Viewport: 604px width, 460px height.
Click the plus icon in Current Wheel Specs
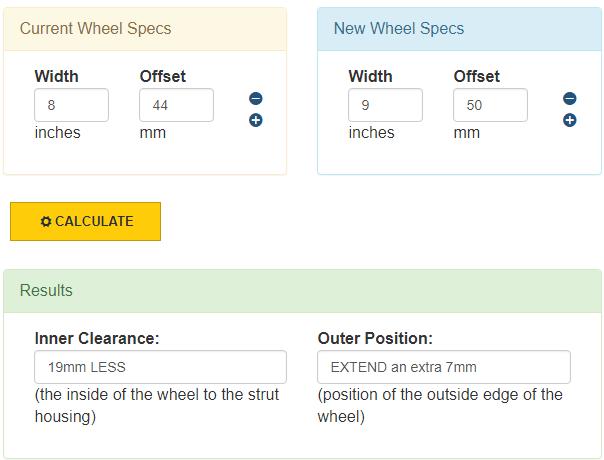tap(256, 120)
